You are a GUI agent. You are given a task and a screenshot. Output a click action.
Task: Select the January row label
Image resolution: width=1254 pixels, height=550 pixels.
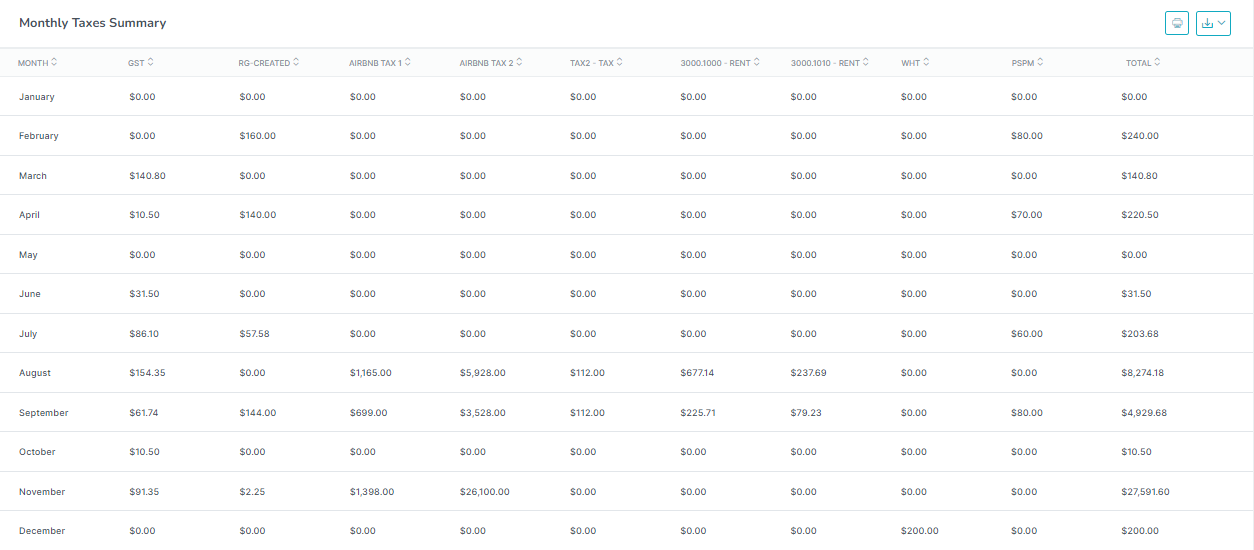pos(37,97)
